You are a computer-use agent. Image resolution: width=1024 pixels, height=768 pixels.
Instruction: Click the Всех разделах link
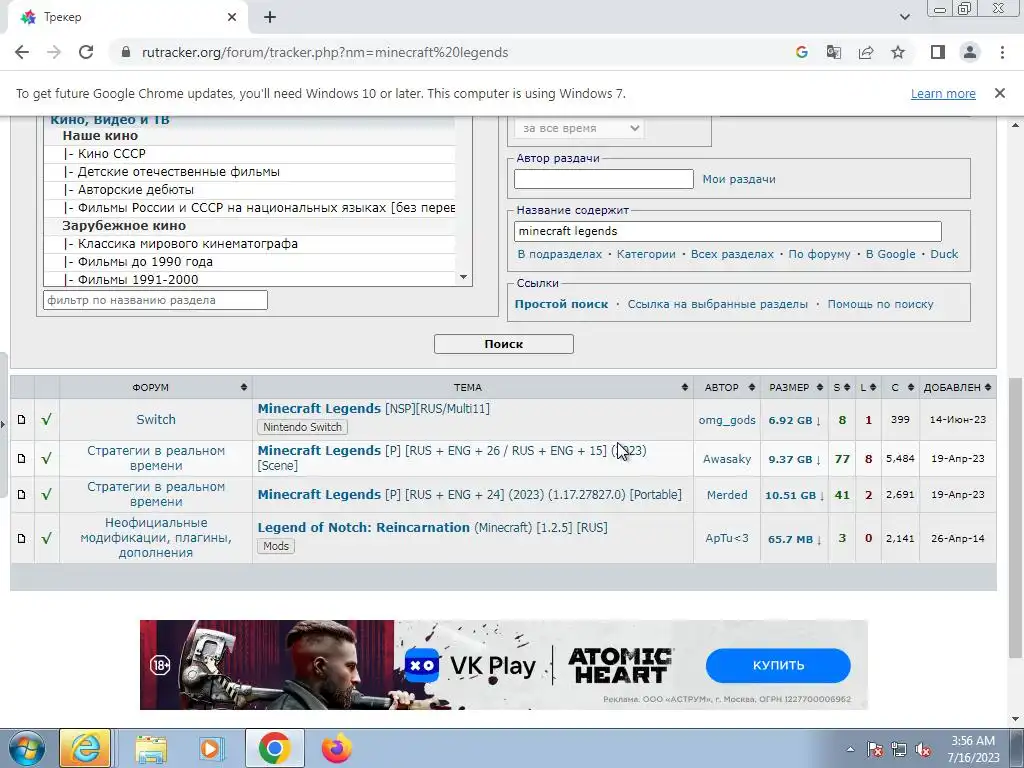pos(732,254)
